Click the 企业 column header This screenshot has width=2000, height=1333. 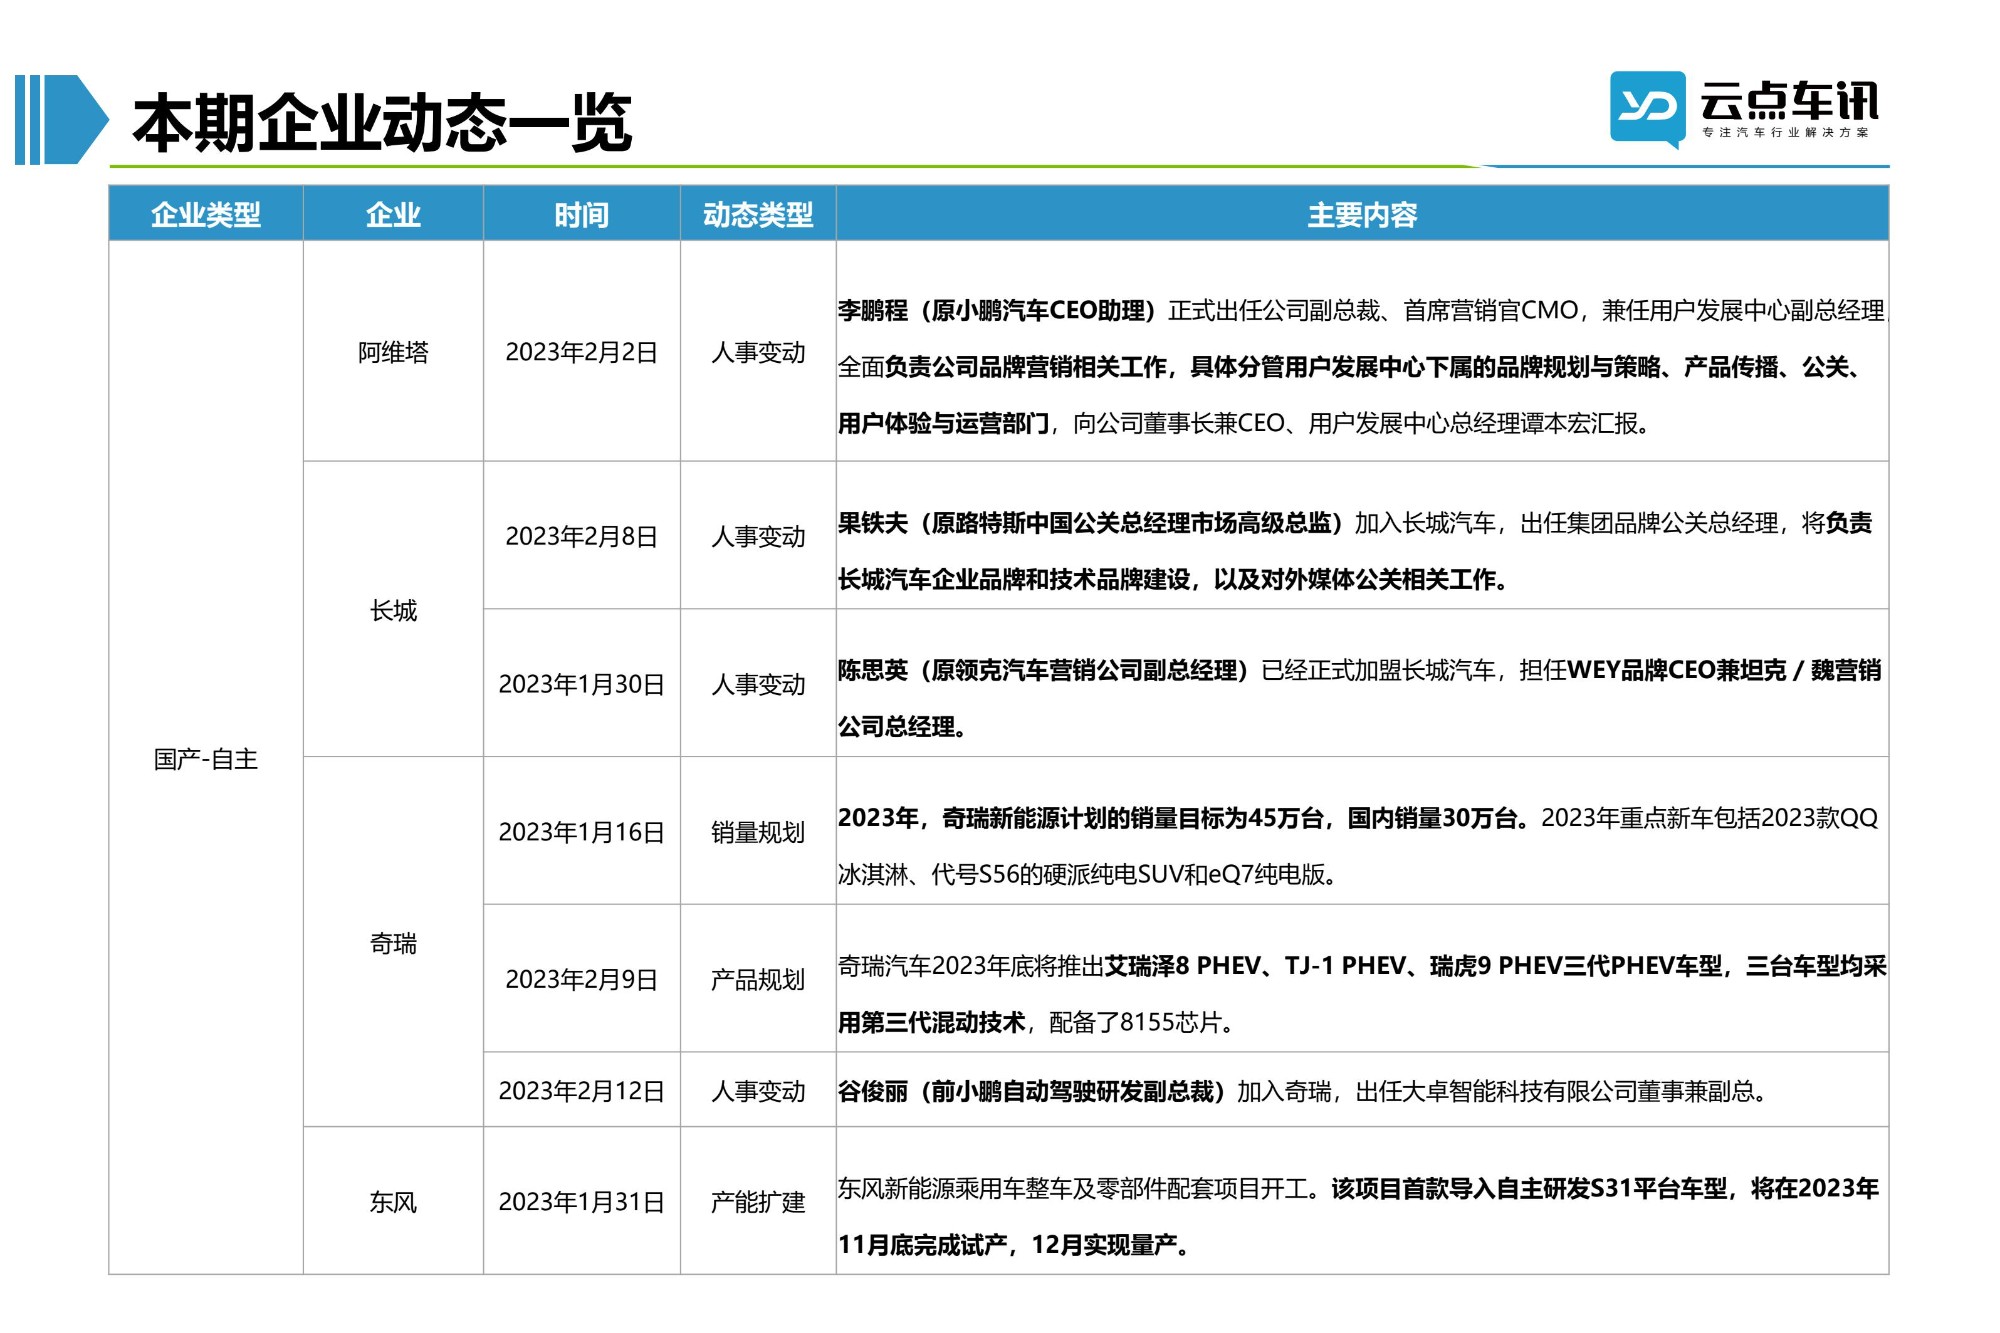click(393, 214)
